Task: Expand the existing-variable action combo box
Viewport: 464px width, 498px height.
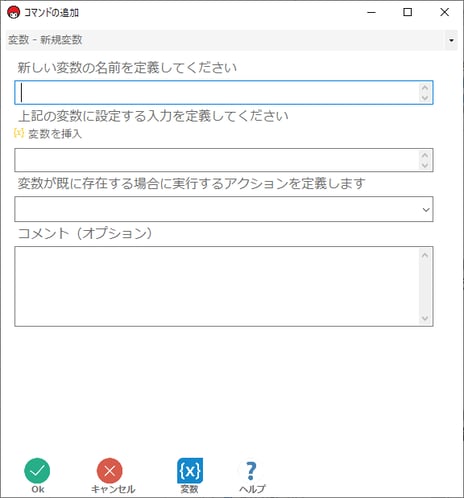Action: (224, 209)
